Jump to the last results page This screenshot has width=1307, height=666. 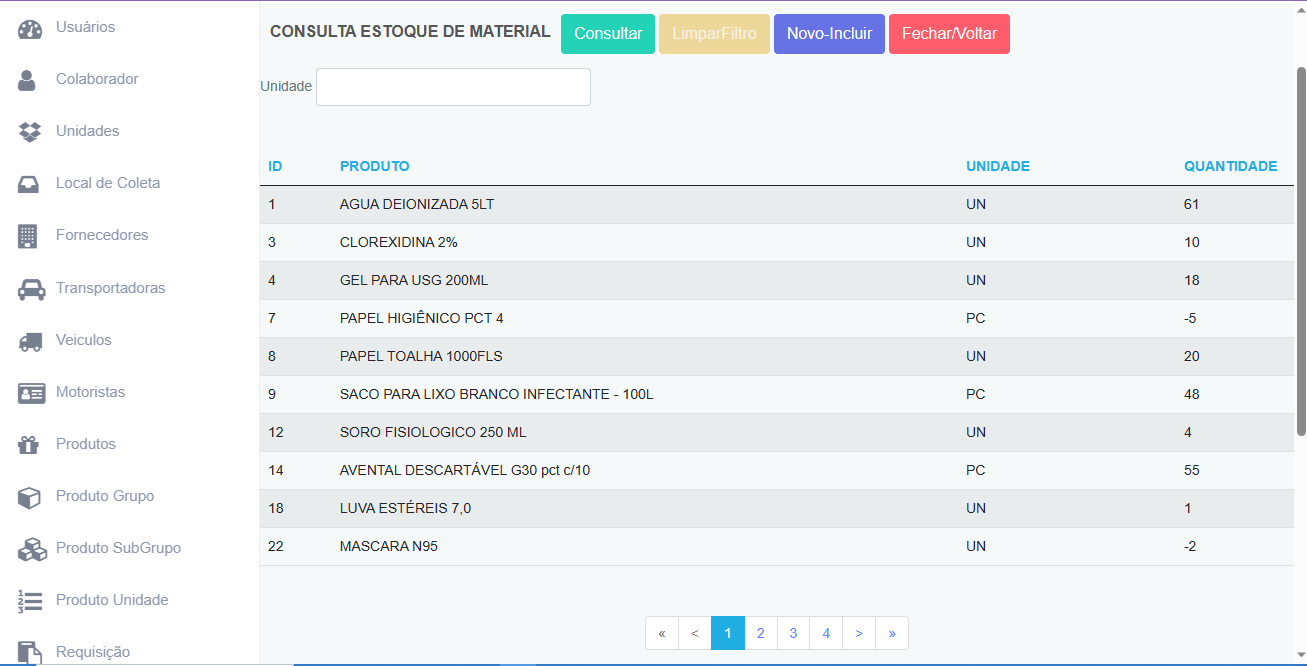click(x=892, y=633)
